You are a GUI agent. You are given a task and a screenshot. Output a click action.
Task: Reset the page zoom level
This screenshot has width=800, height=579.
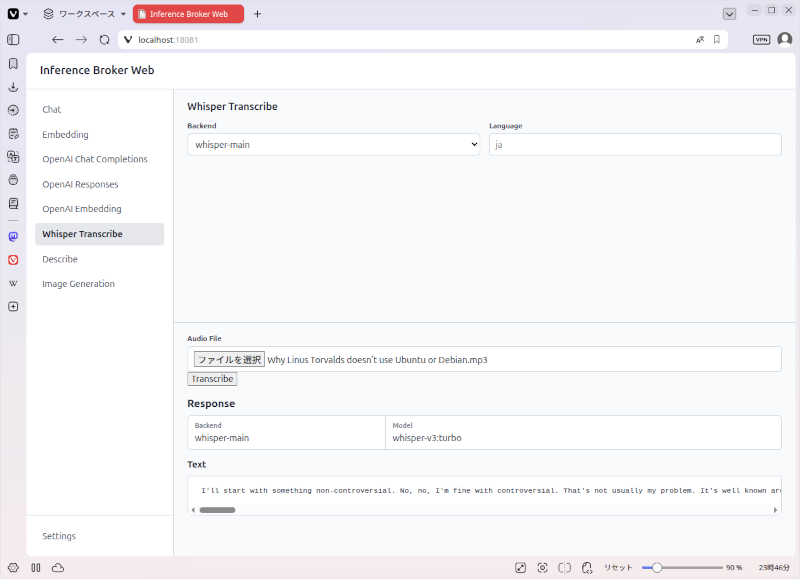tap(618, 568)
